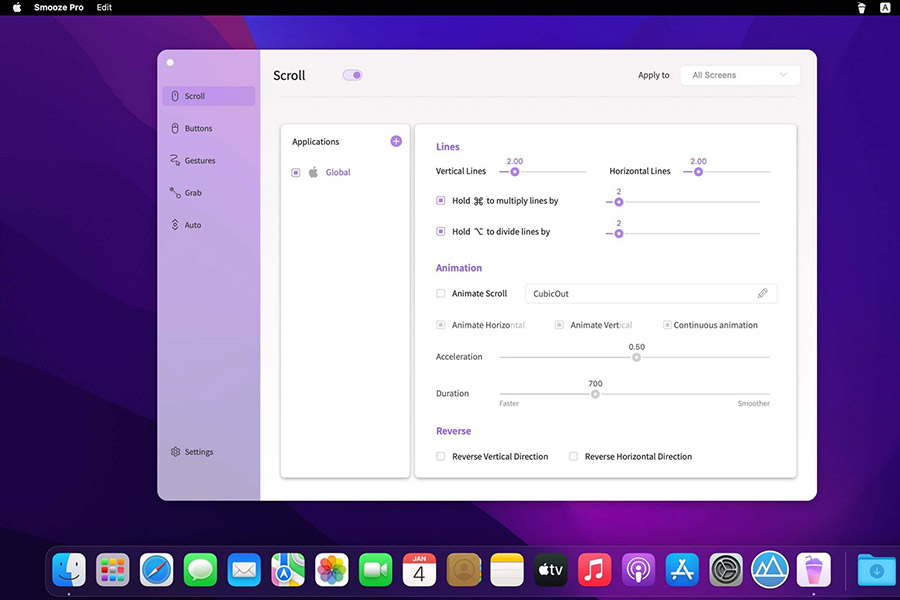Open Maps from the dock

(x=288, y=570)
